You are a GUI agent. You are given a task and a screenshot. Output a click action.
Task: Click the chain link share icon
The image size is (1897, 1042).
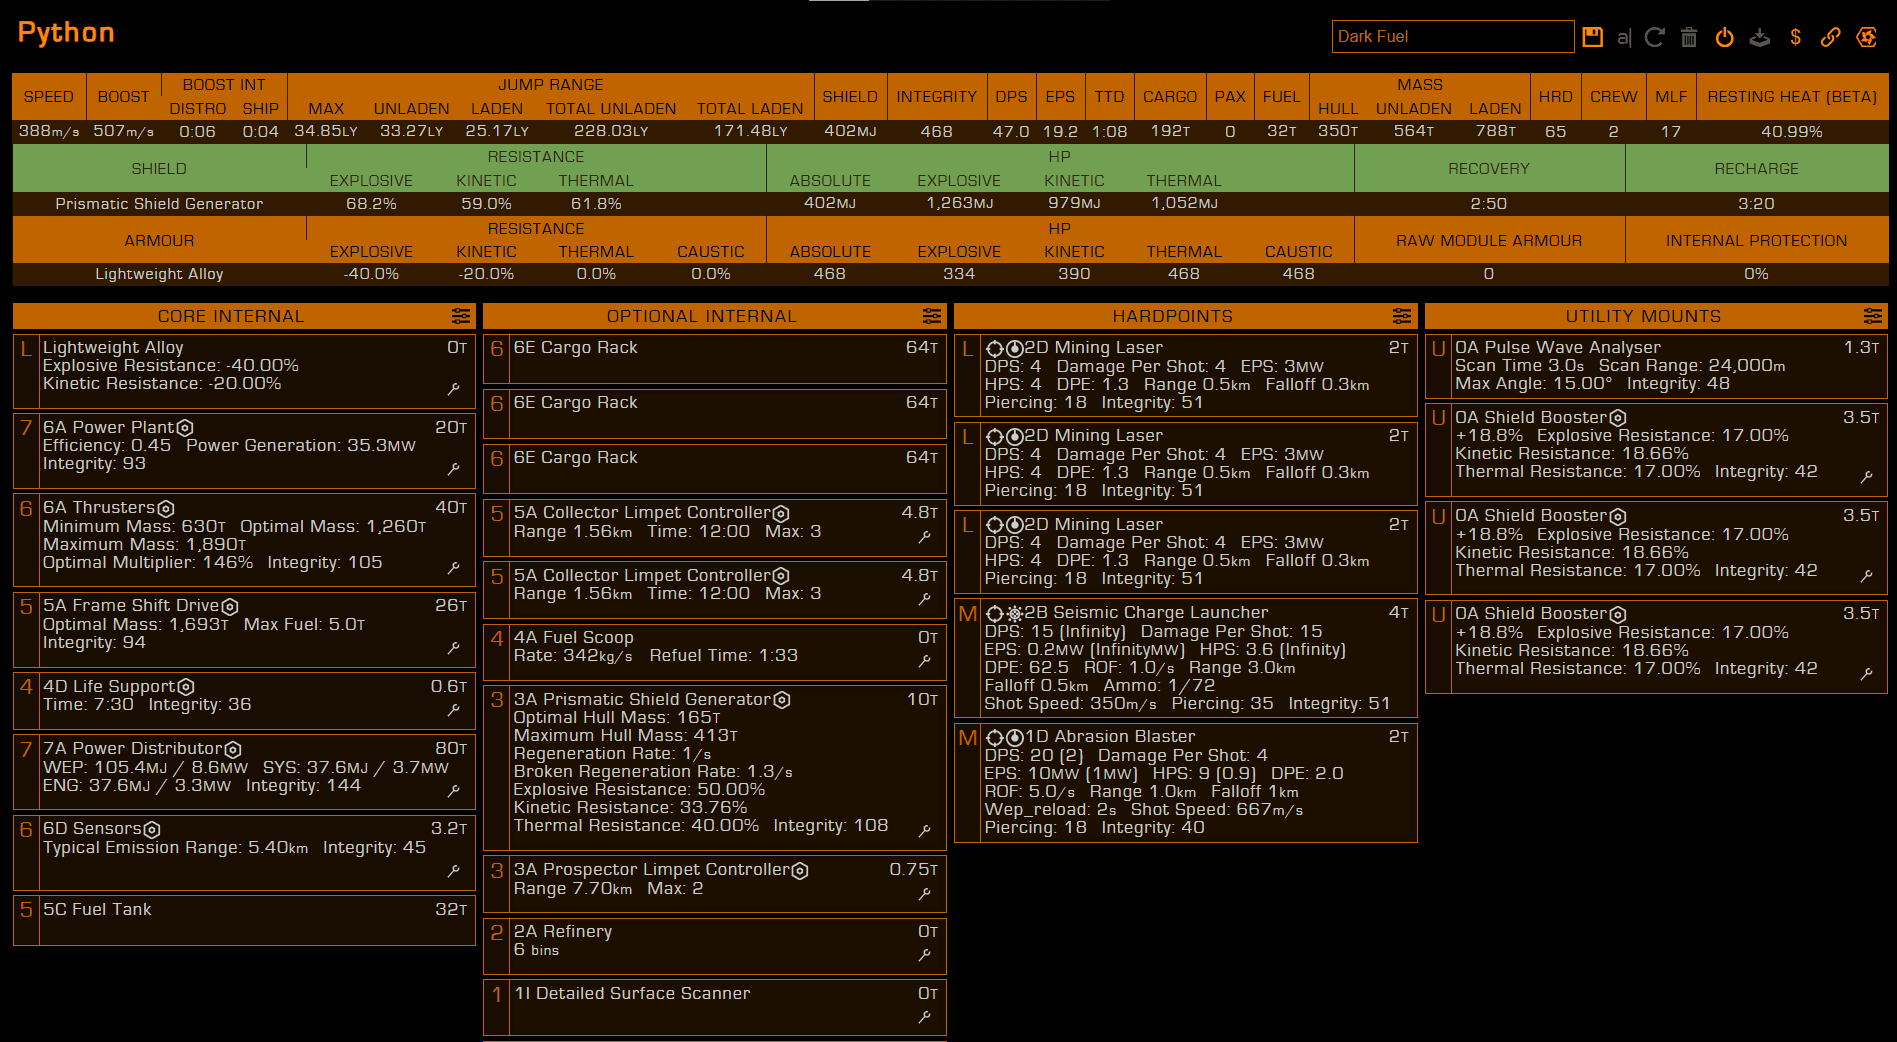[x=1830, y=37]
